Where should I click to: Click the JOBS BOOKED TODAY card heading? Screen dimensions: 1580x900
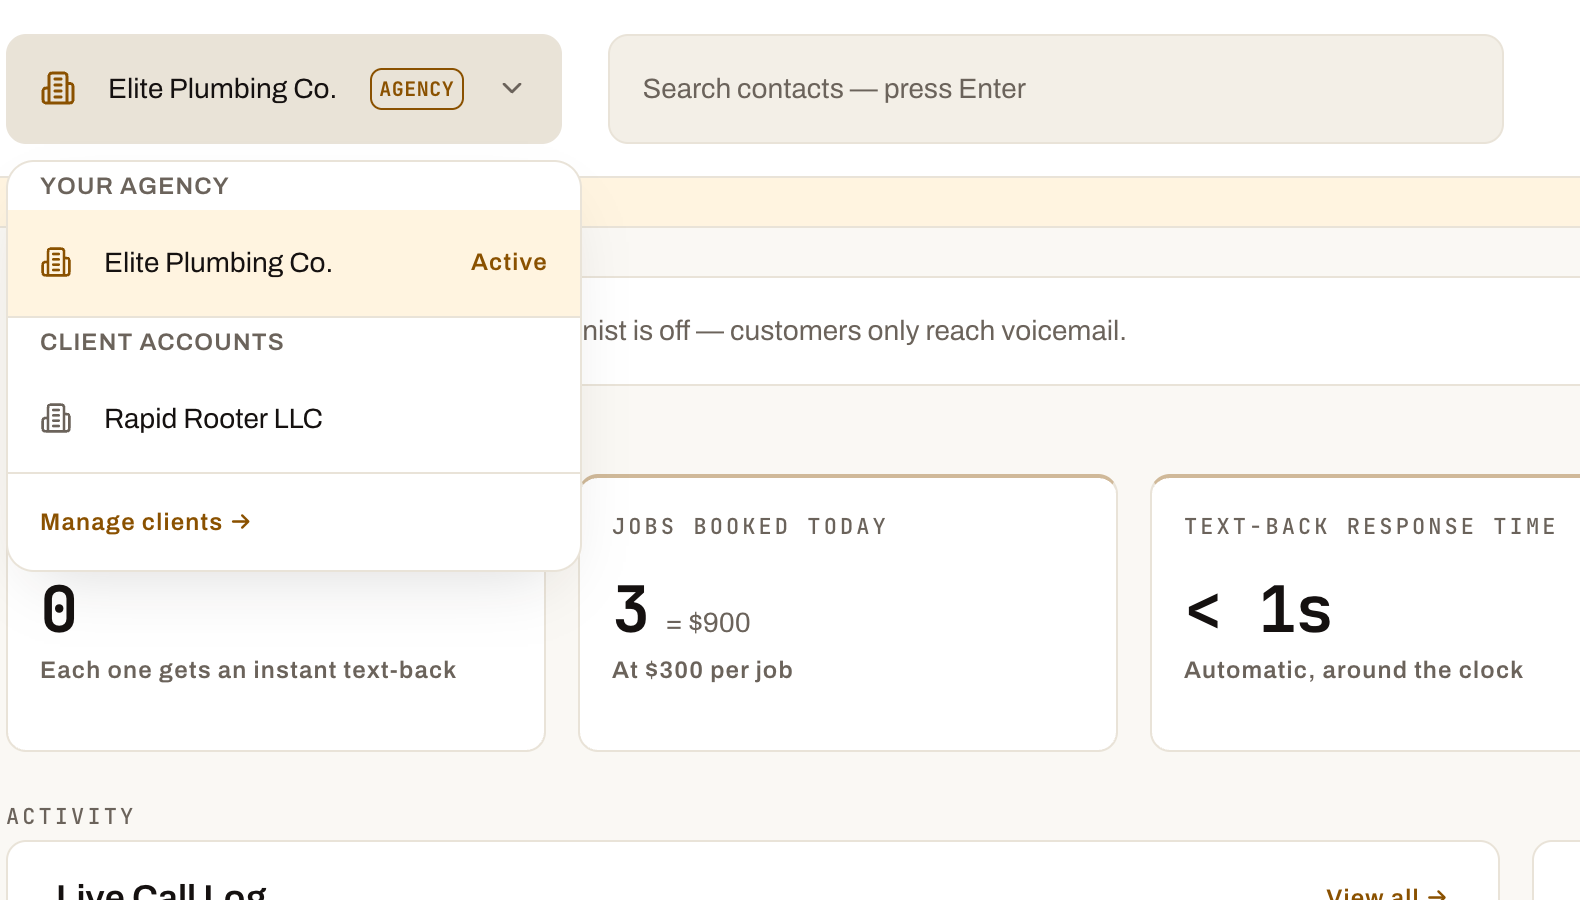click(750, 527)
